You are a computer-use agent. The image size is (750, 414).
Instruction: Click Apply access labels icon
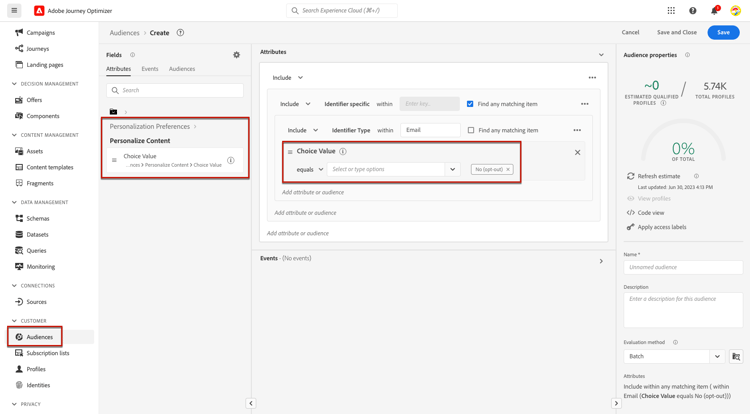[x=631, y=227]
